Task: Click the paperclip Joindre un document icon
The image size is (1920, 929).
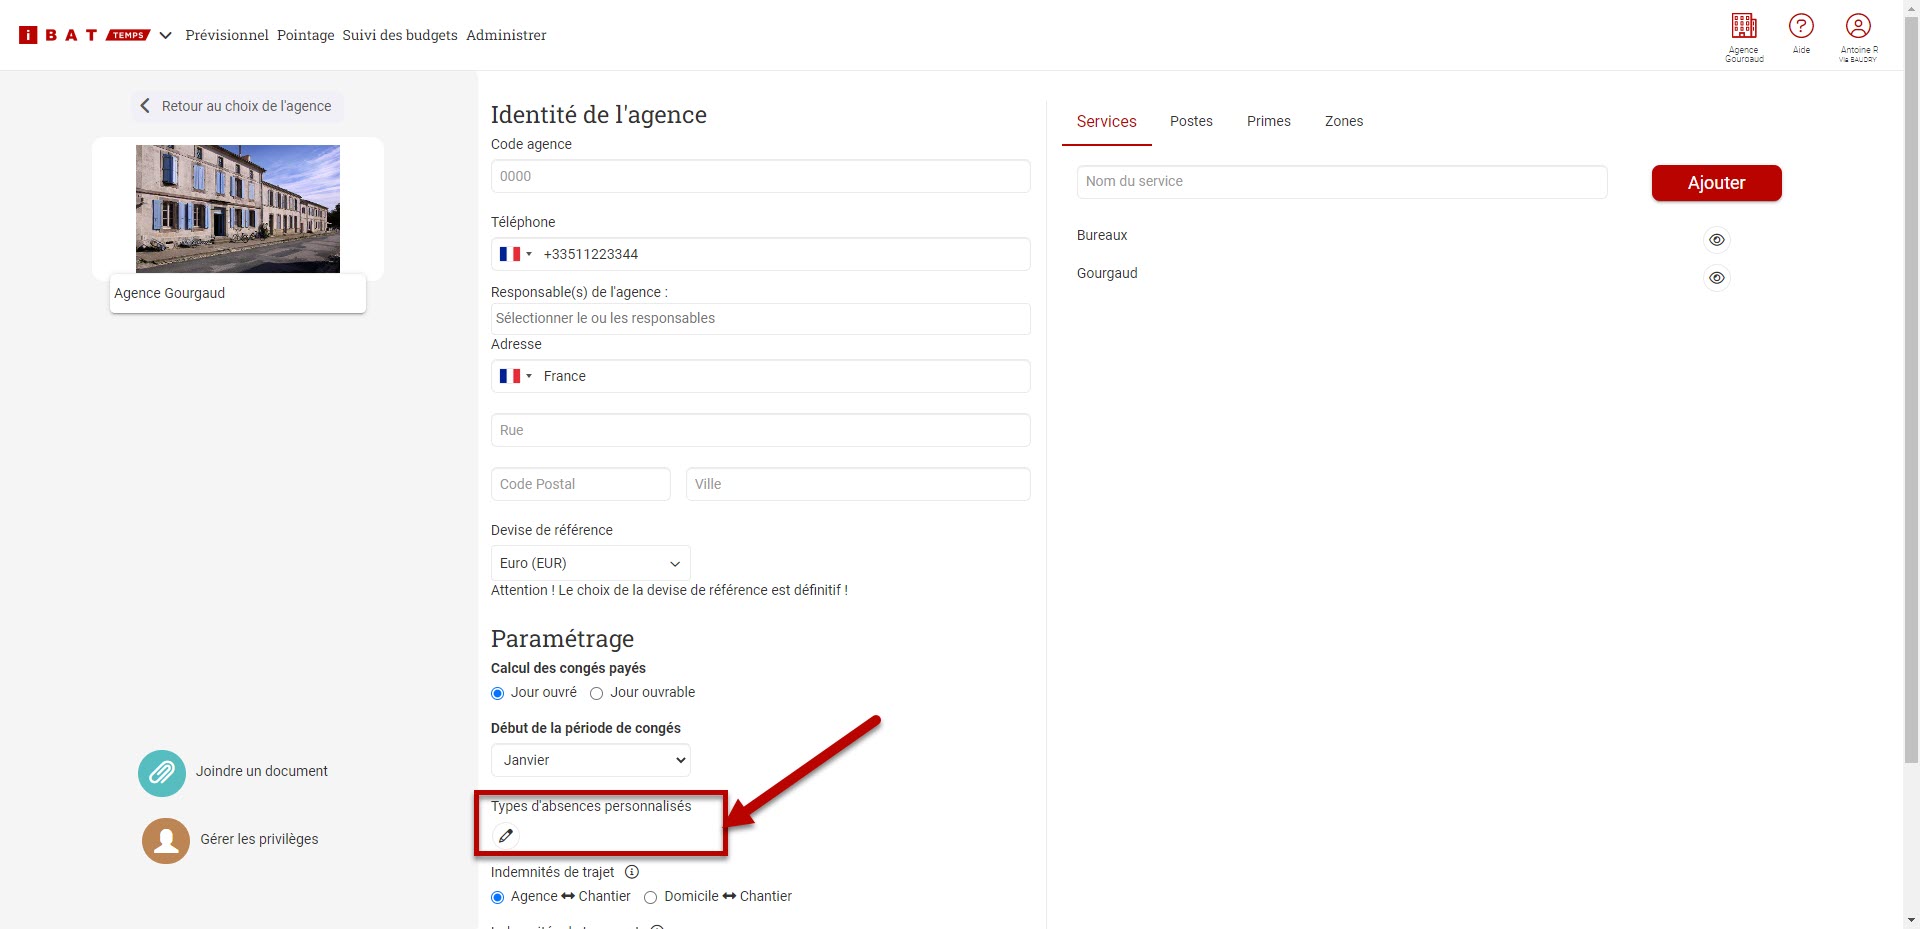Action: pyautogui.click(x=162, y=773)
